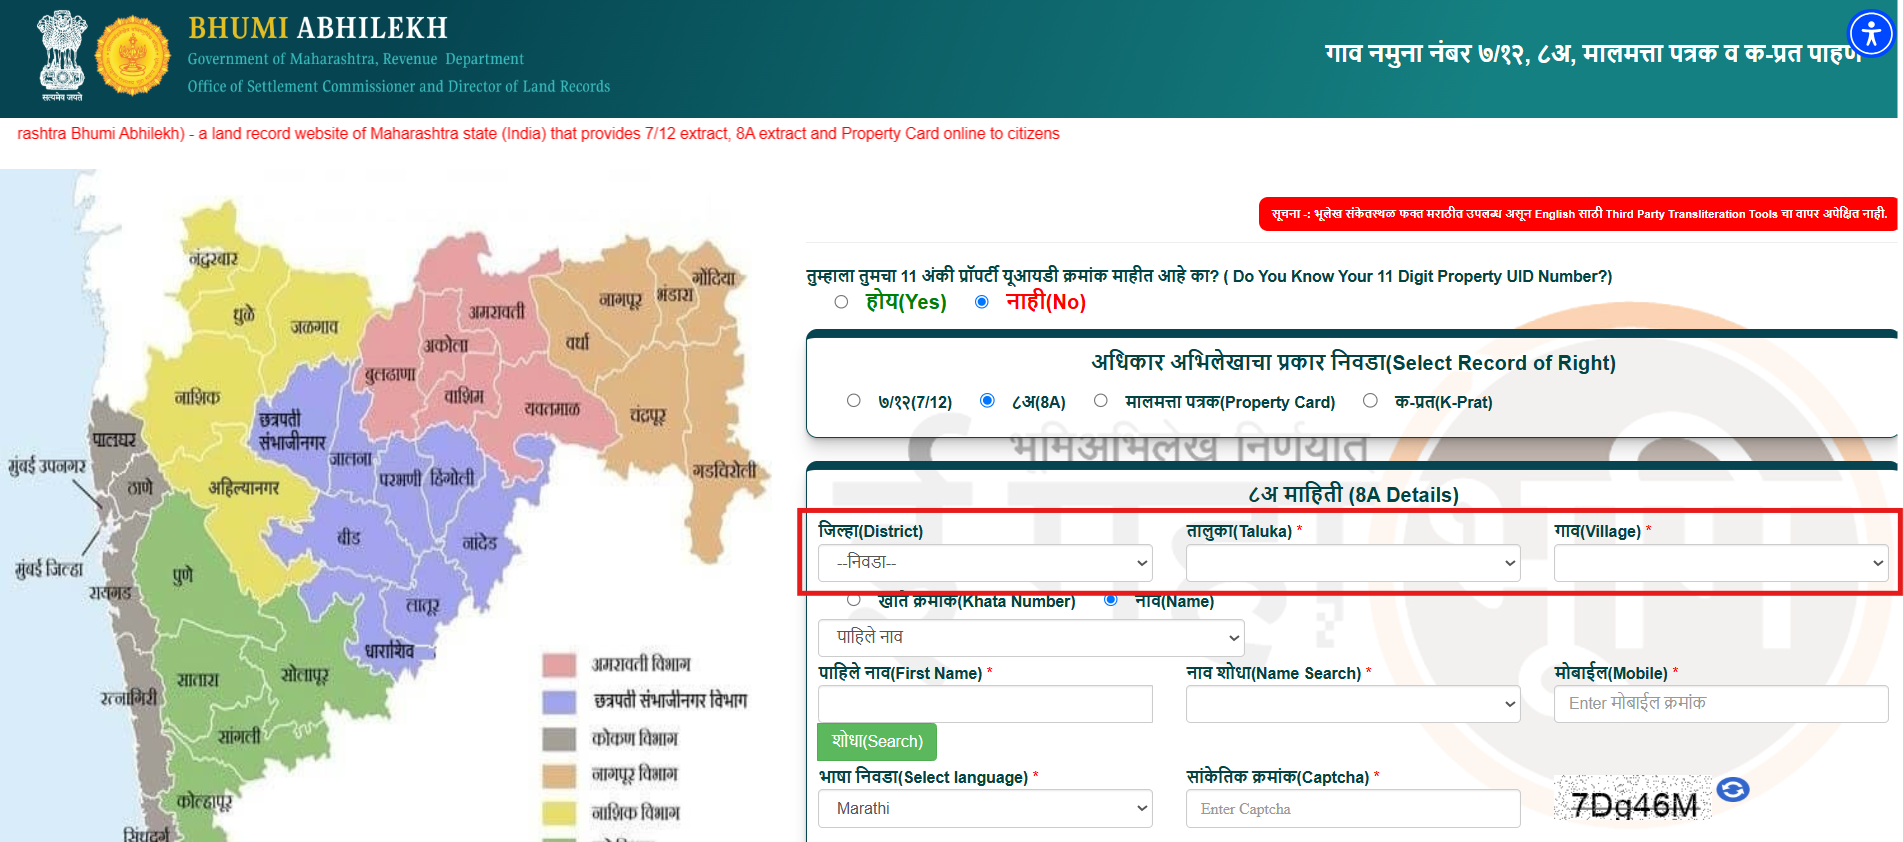This screenshot has width=1903, height=842.
Task: Choose मालमत्ता पत्रक(Property Card) record type
Action: (x=1100, y=401)
